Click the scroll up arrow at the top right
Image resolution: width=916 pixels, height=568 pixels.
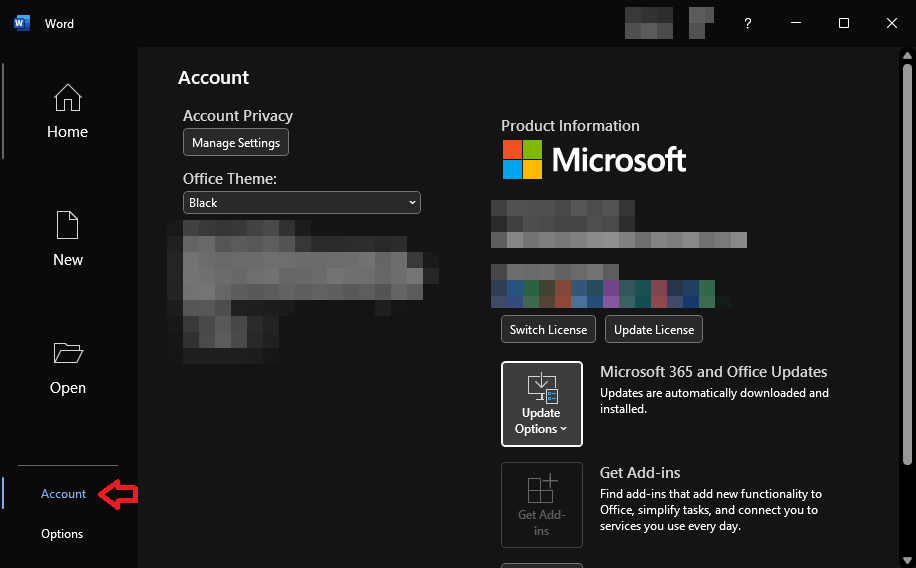(907, 56)
